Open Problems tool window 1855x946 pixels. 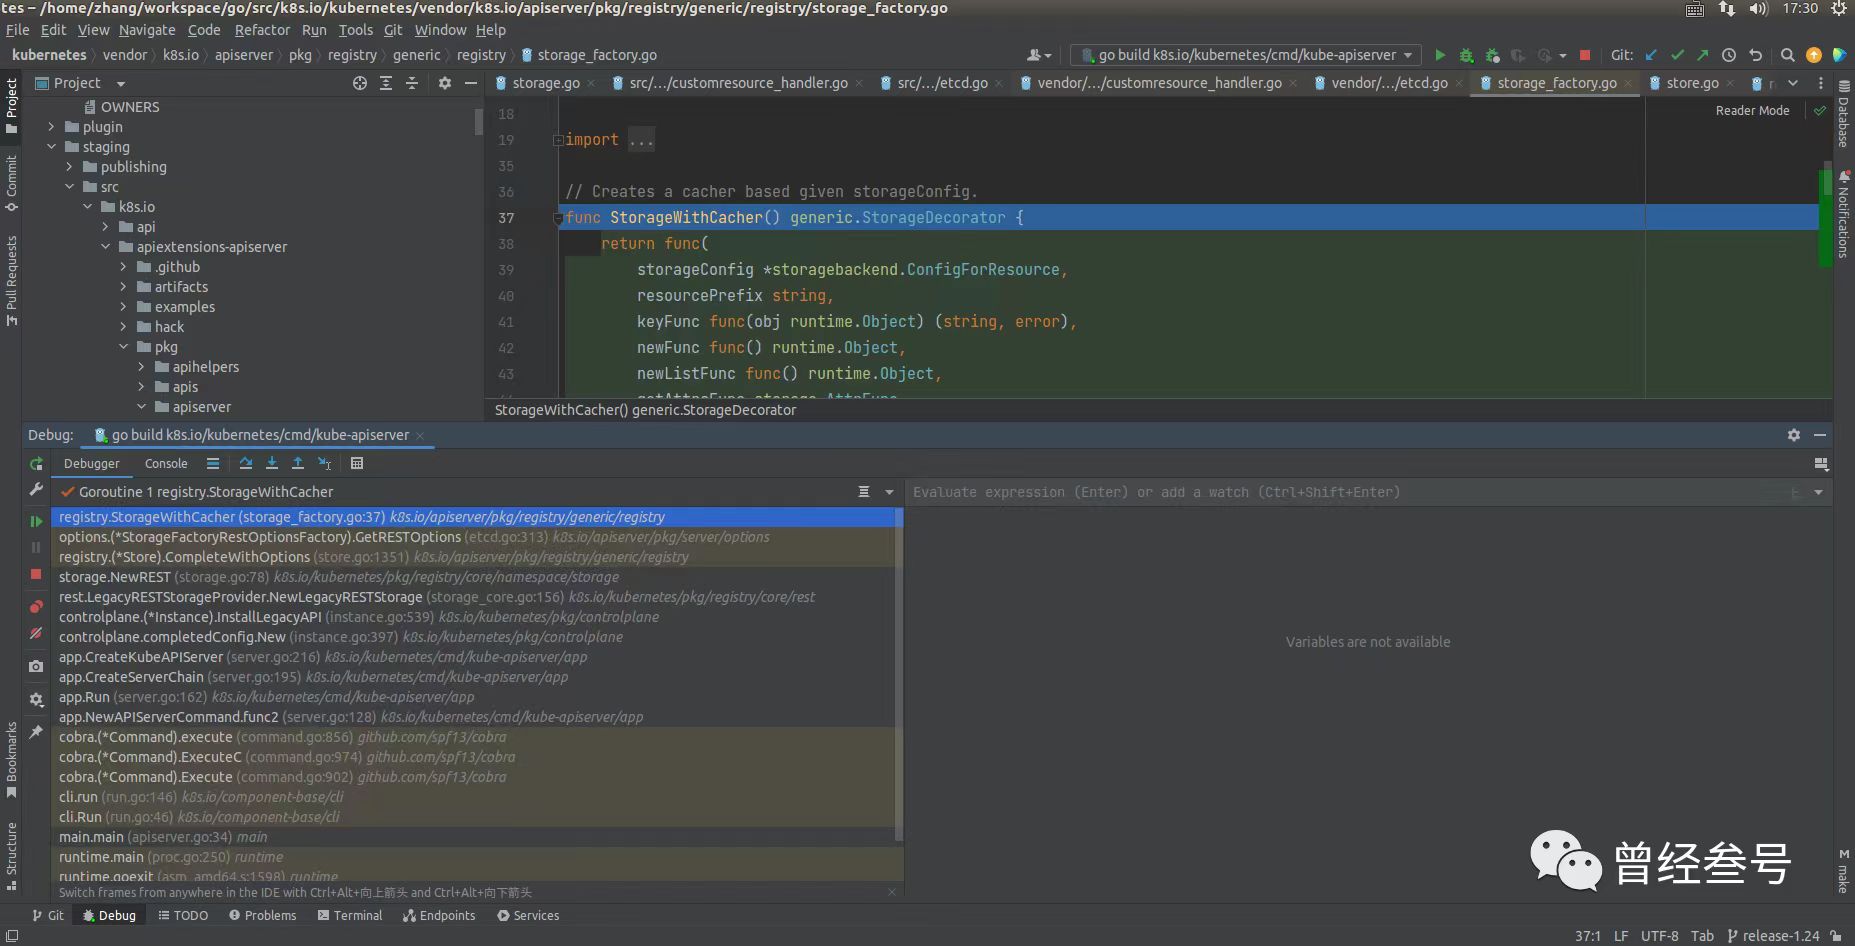click(x=262, y=915)
